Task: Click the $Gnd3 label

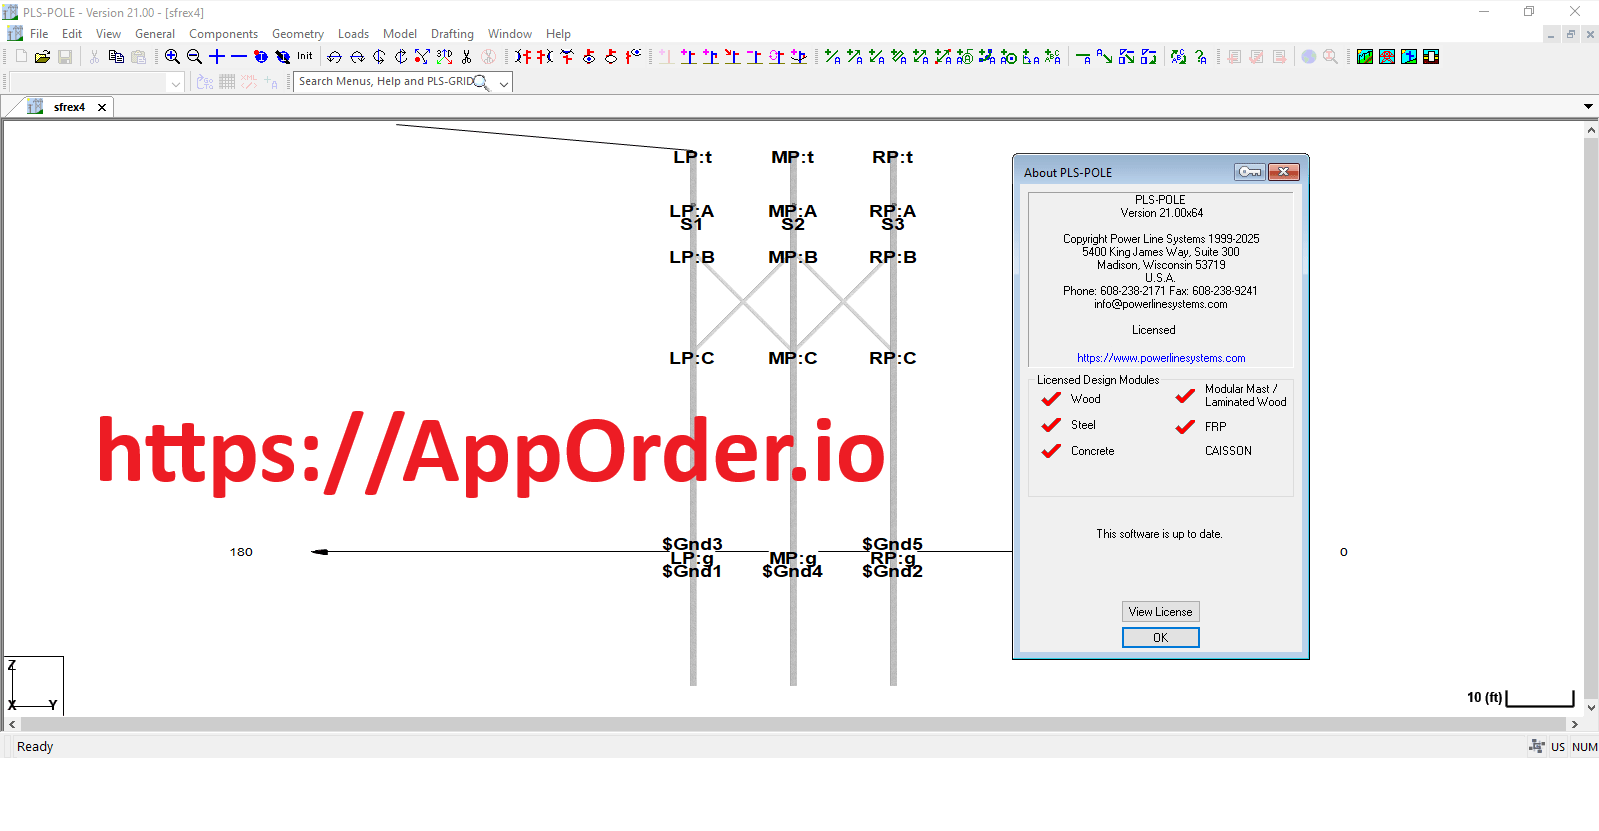Action: pos(692,544)
